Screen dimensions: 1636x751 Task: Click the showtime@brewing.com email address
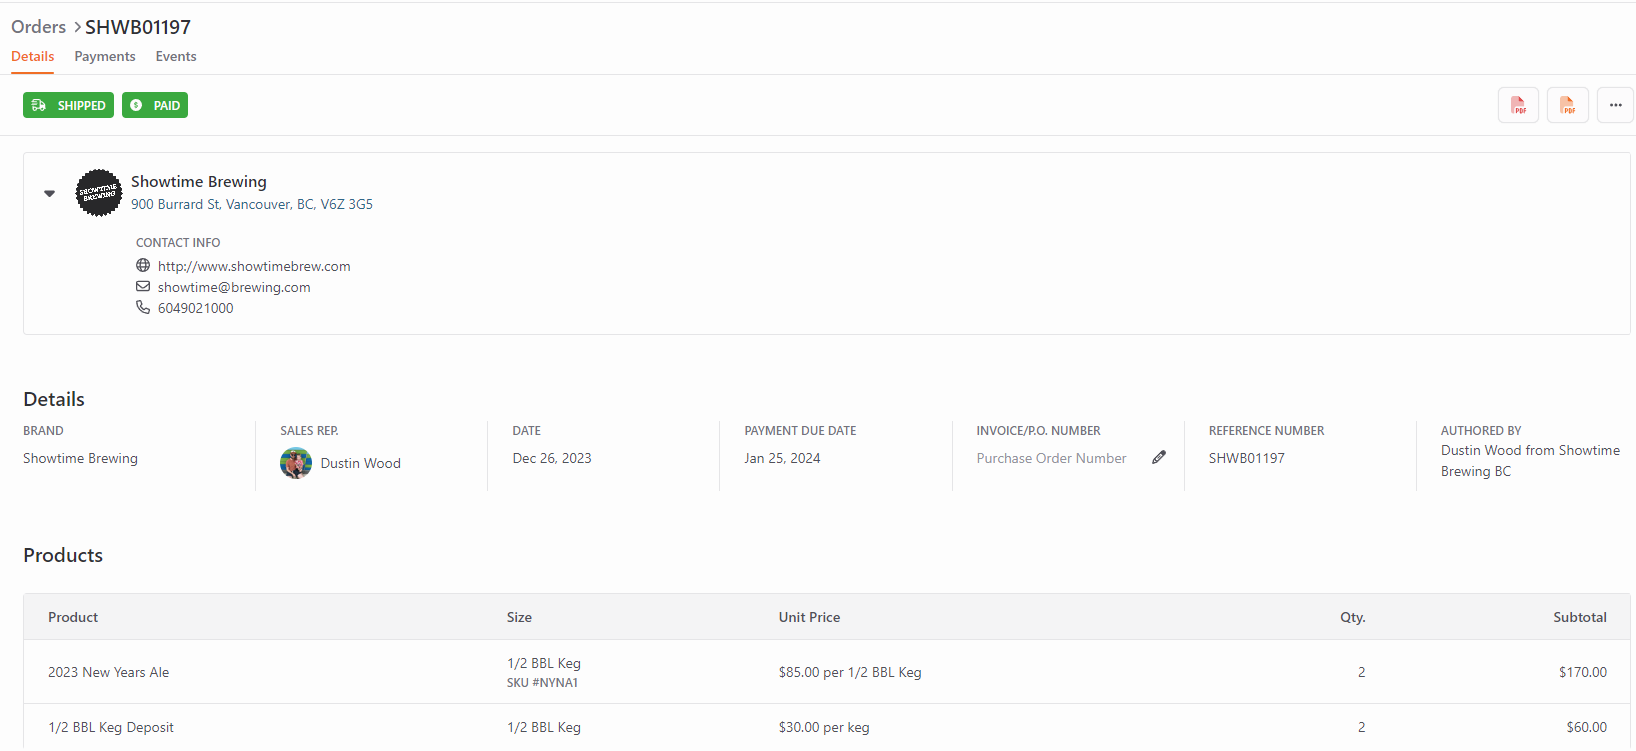pyautogui.click(x=234, y=287)
